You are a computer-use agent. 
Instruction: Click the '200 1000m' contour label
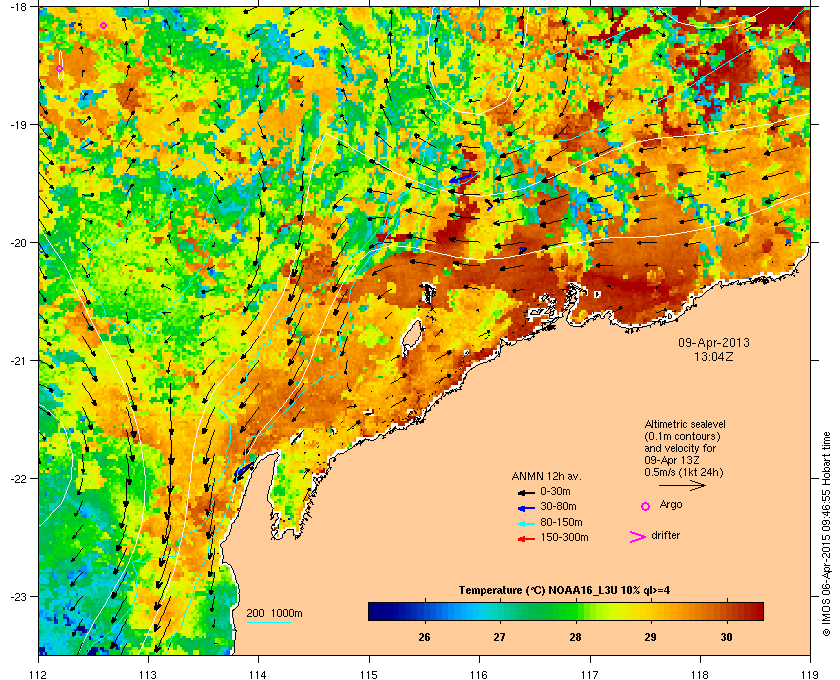(274, 614)
